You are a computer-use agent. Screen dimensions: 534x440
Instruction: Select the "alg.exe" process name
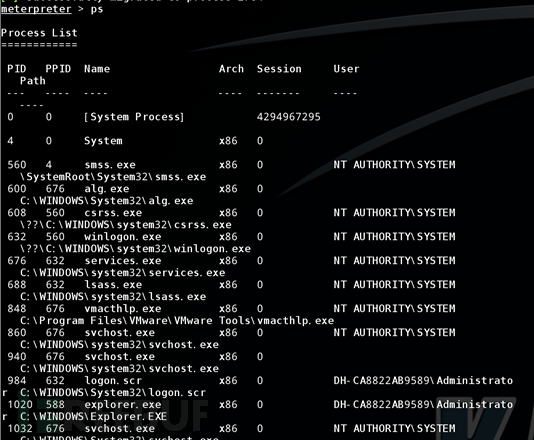tap(107, 189)
